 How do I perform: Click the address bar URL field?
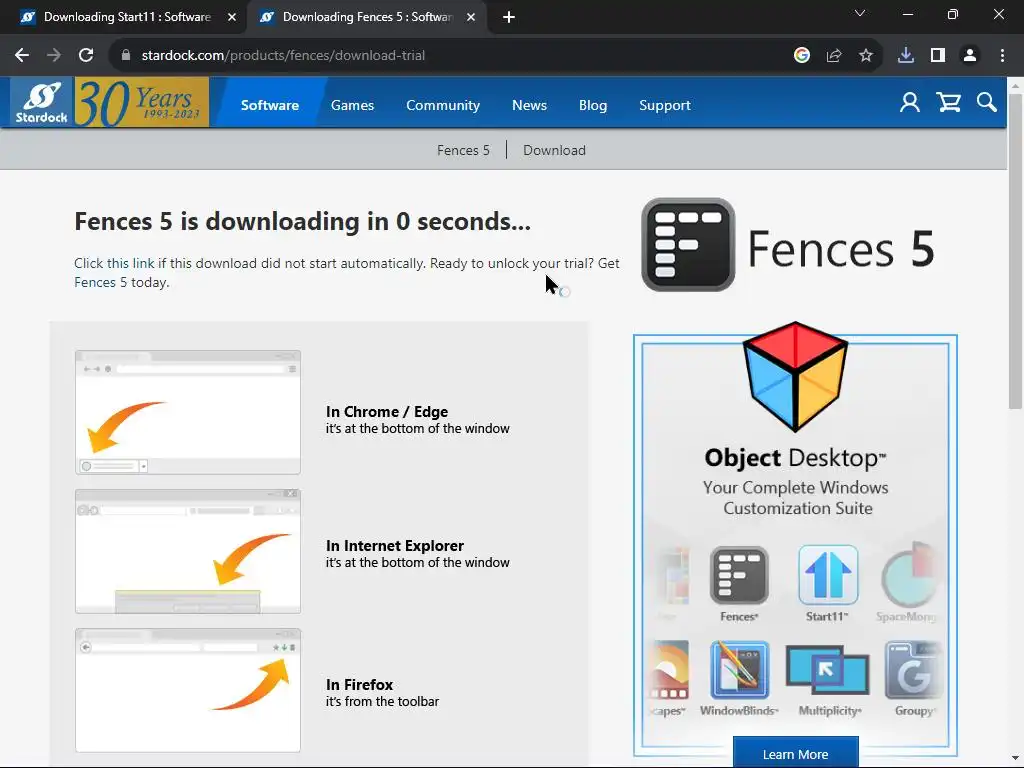tap(451, 56)
